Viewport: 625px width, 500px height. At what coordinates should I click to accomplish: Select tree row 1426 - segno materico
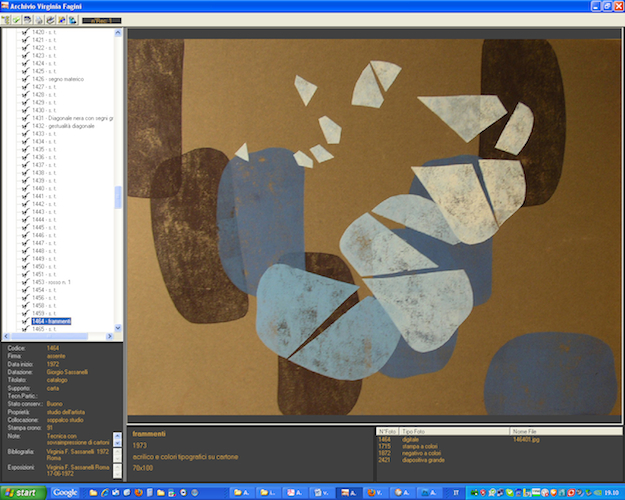(58, 79)
